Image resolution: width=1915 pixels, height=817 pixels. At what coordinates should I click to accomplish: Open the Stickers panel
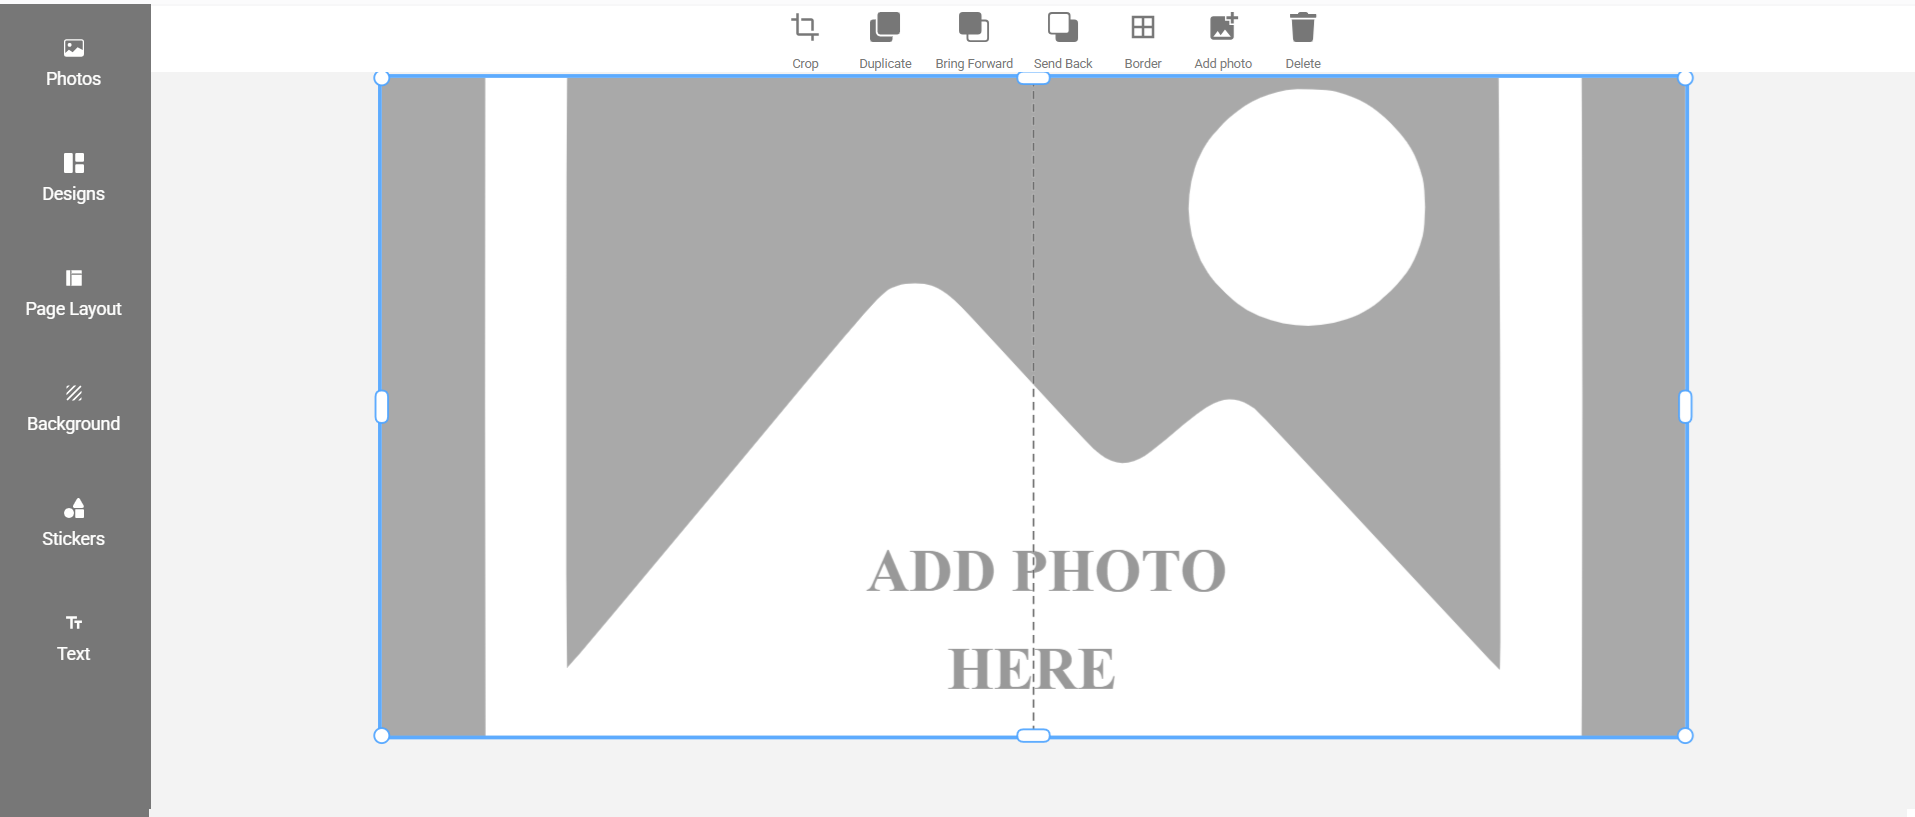point(73,522)
